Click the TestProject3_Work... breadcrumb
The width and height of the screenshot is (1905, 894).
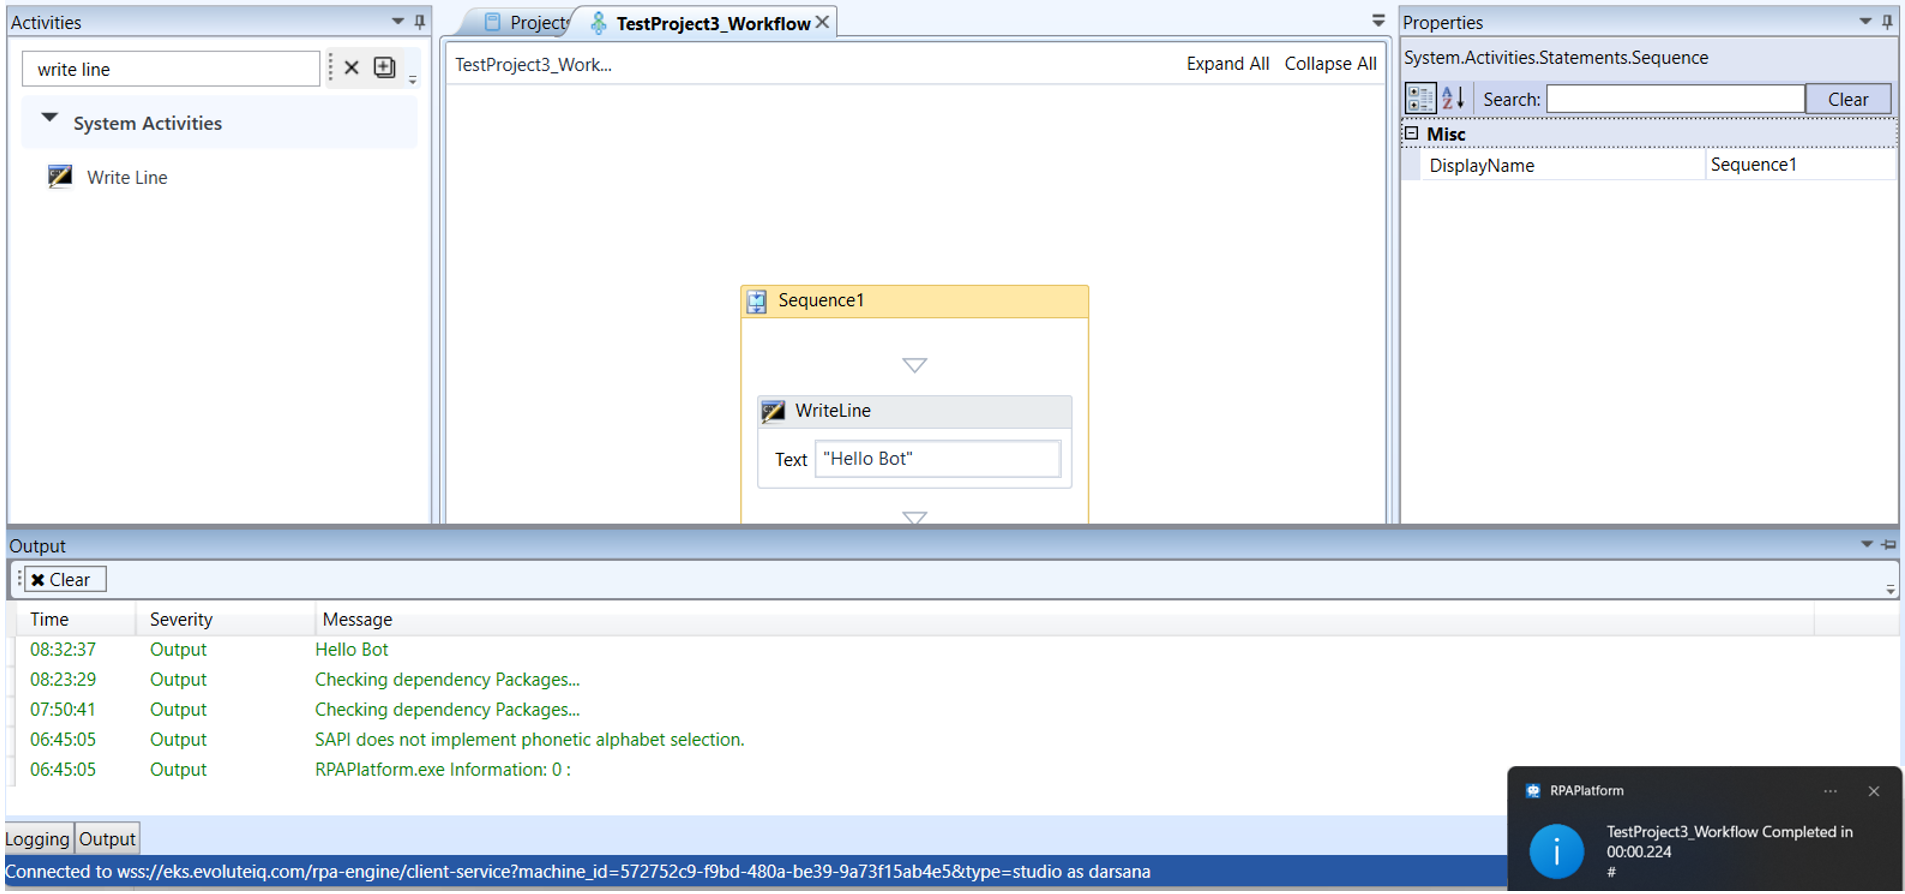[x=533, y=65]
